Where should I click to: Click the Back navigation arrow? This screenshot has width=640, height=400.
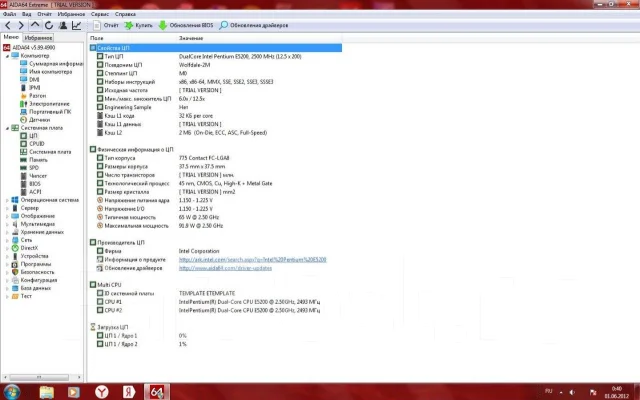[8, 25]
